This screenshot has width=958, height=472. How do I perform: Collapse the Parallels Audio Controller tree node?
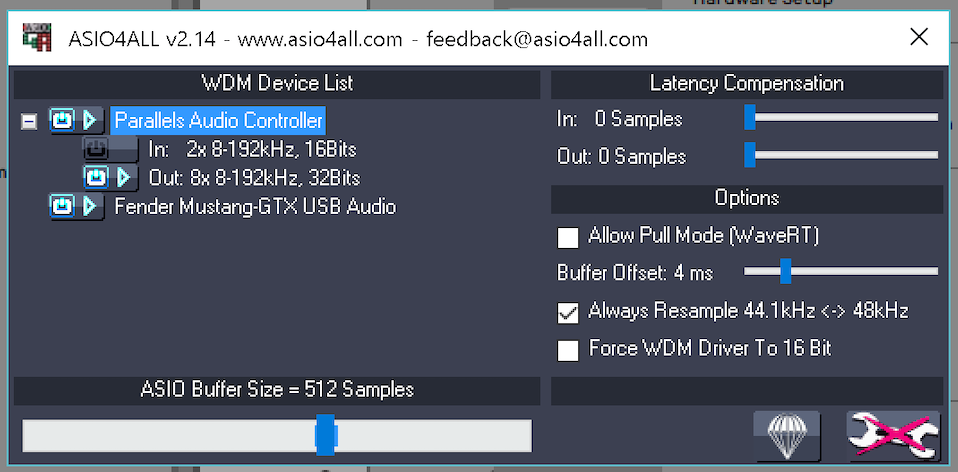[28, 122]
